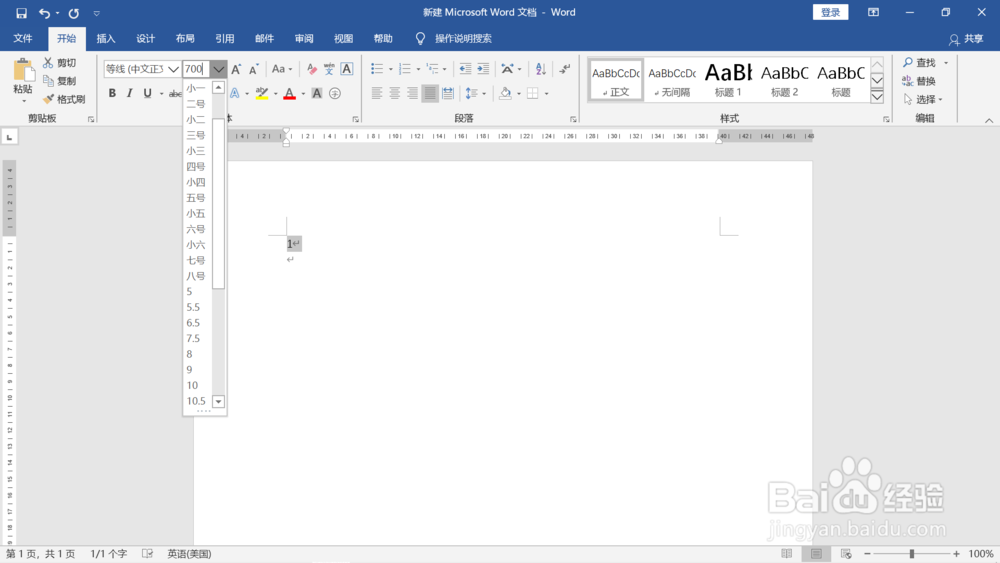Open line spacing dropdown
Screen dimensions: 1000x563
point(484,94)
